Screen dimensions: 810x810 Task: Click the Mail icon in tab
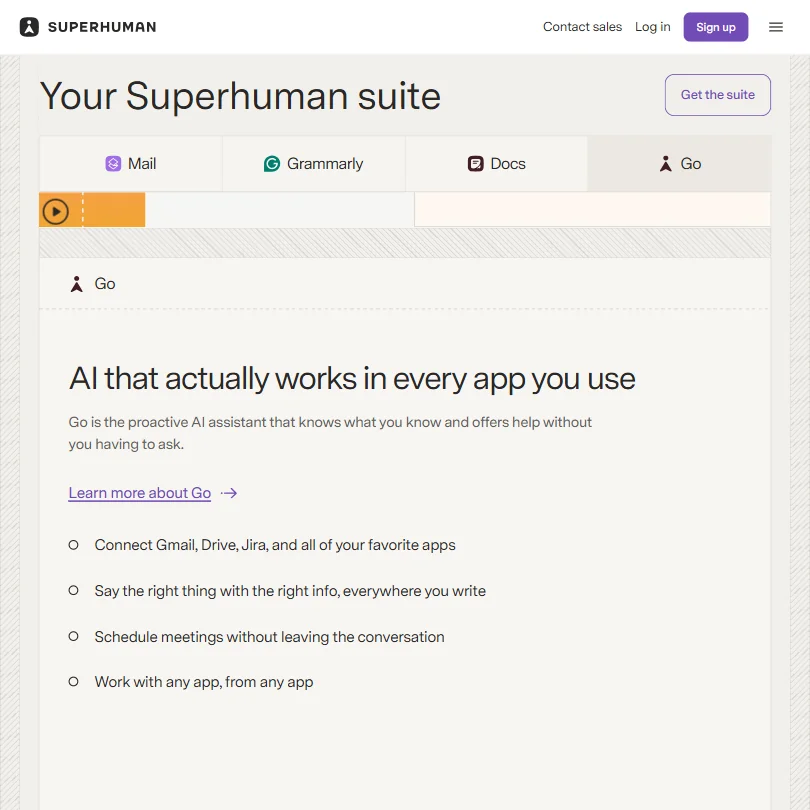(113, 164)
